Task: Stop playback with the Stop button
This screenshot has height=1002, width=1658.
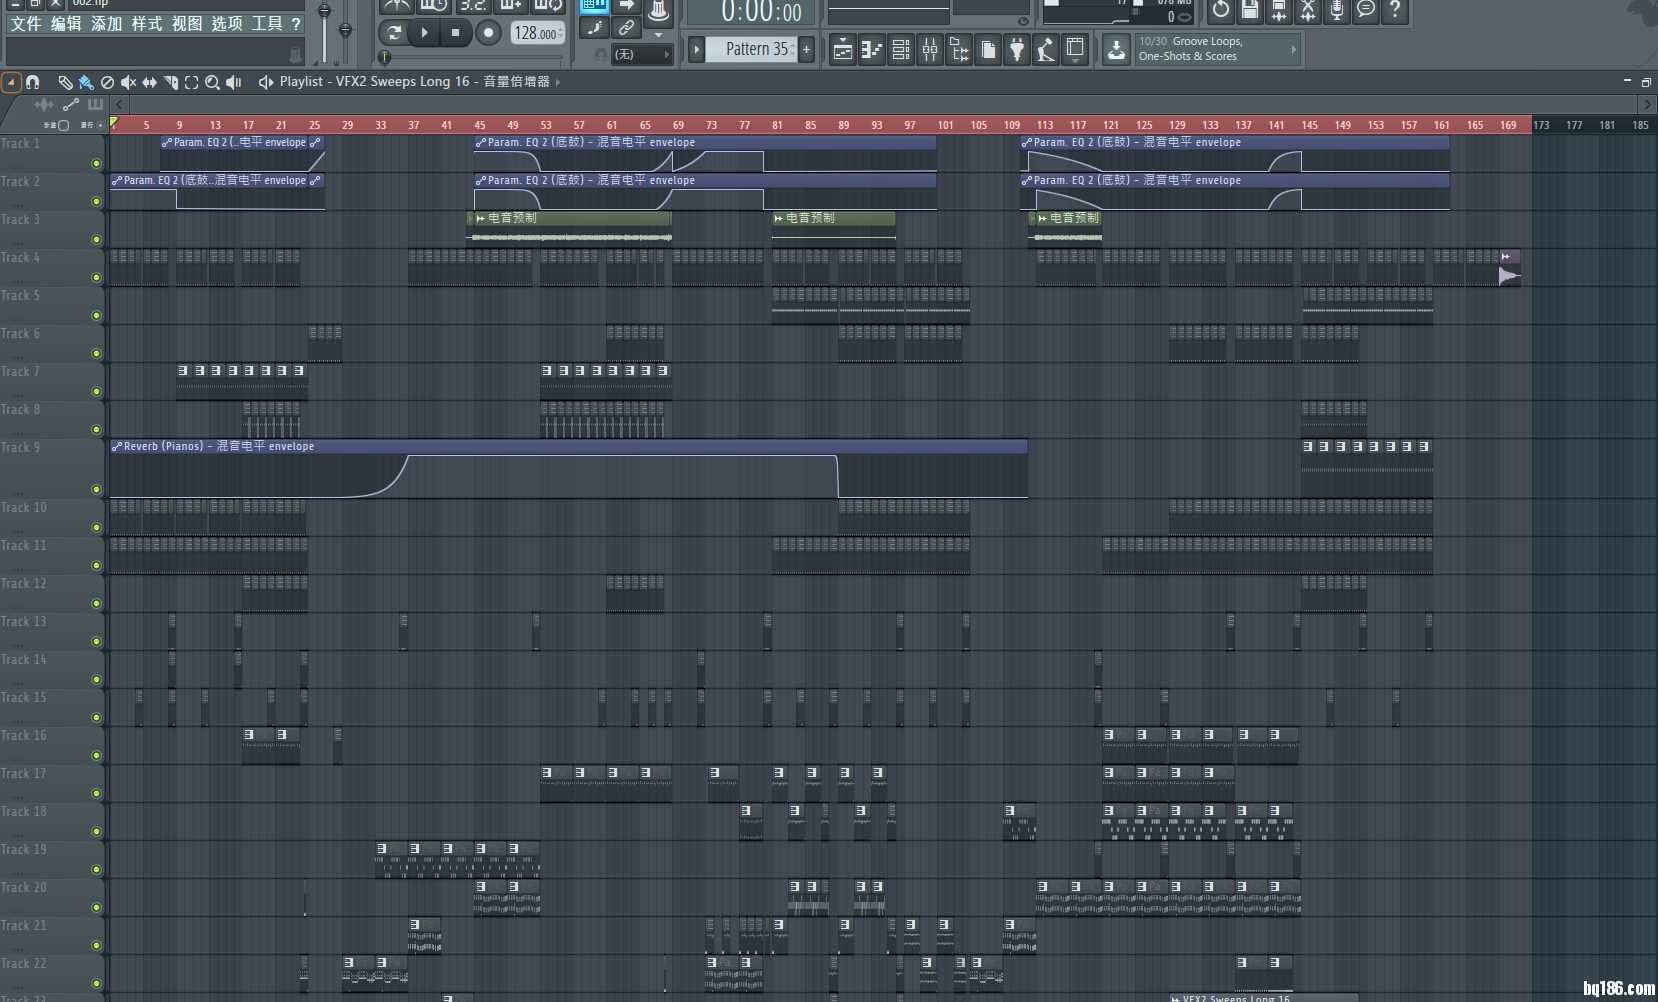Action: pyautogui.click(x=456, y=33)
